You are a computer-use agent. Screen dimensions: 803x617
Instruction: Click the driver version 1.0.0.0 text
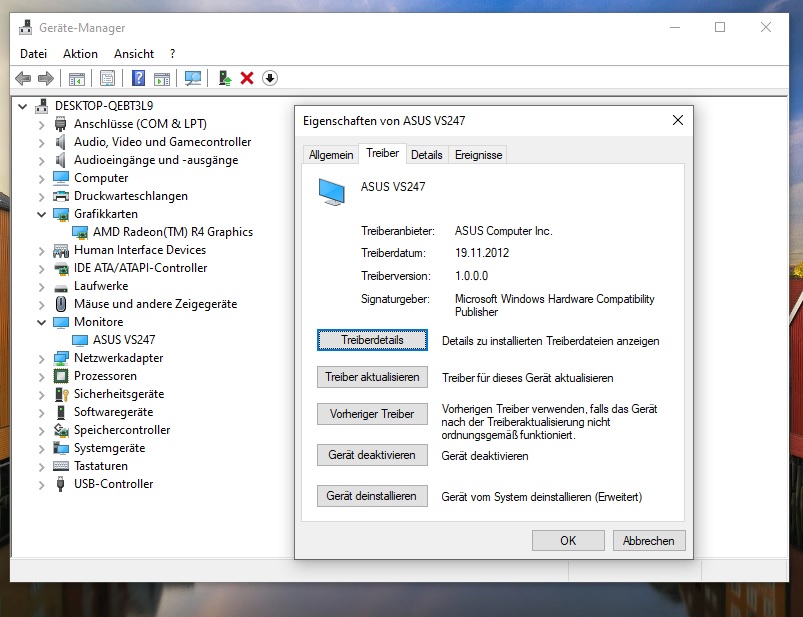point(471,276)
